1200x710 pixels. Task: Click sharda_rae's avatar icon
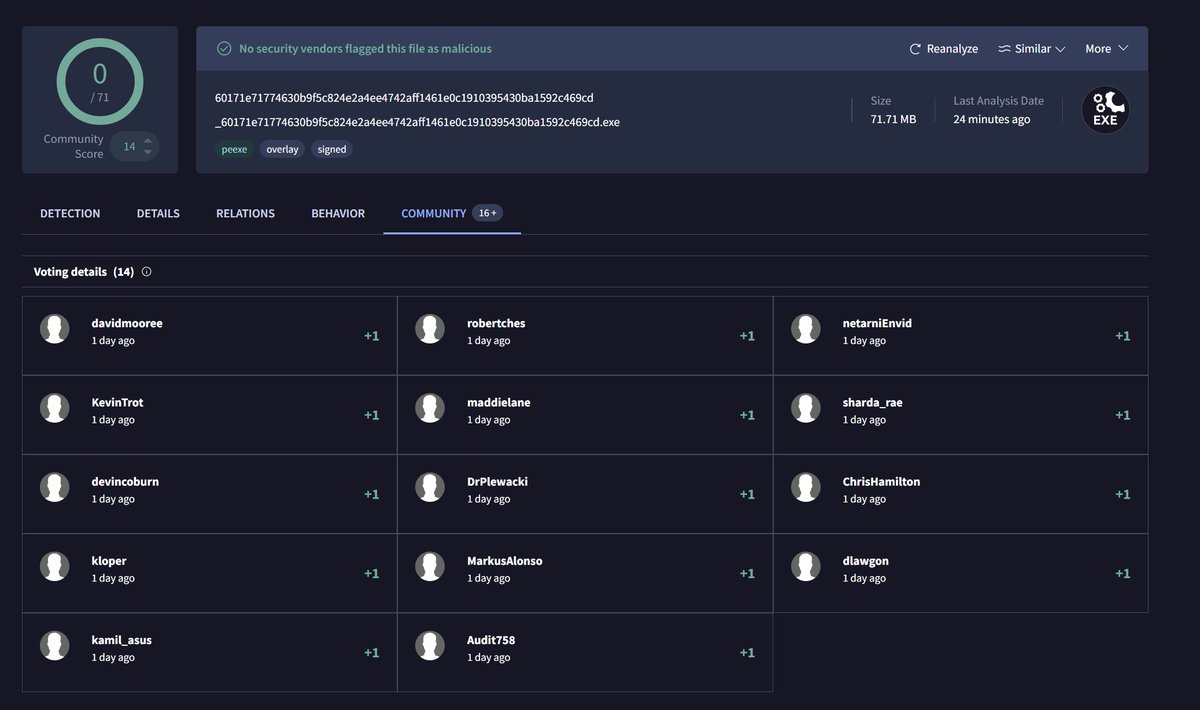coord(806,408)
